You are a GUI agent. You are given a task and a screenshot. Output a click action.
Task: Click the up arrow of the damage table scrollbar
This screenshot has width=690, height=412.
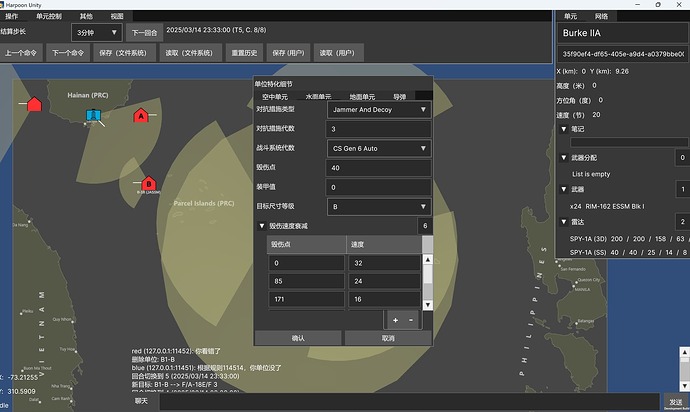click(427, 260)
